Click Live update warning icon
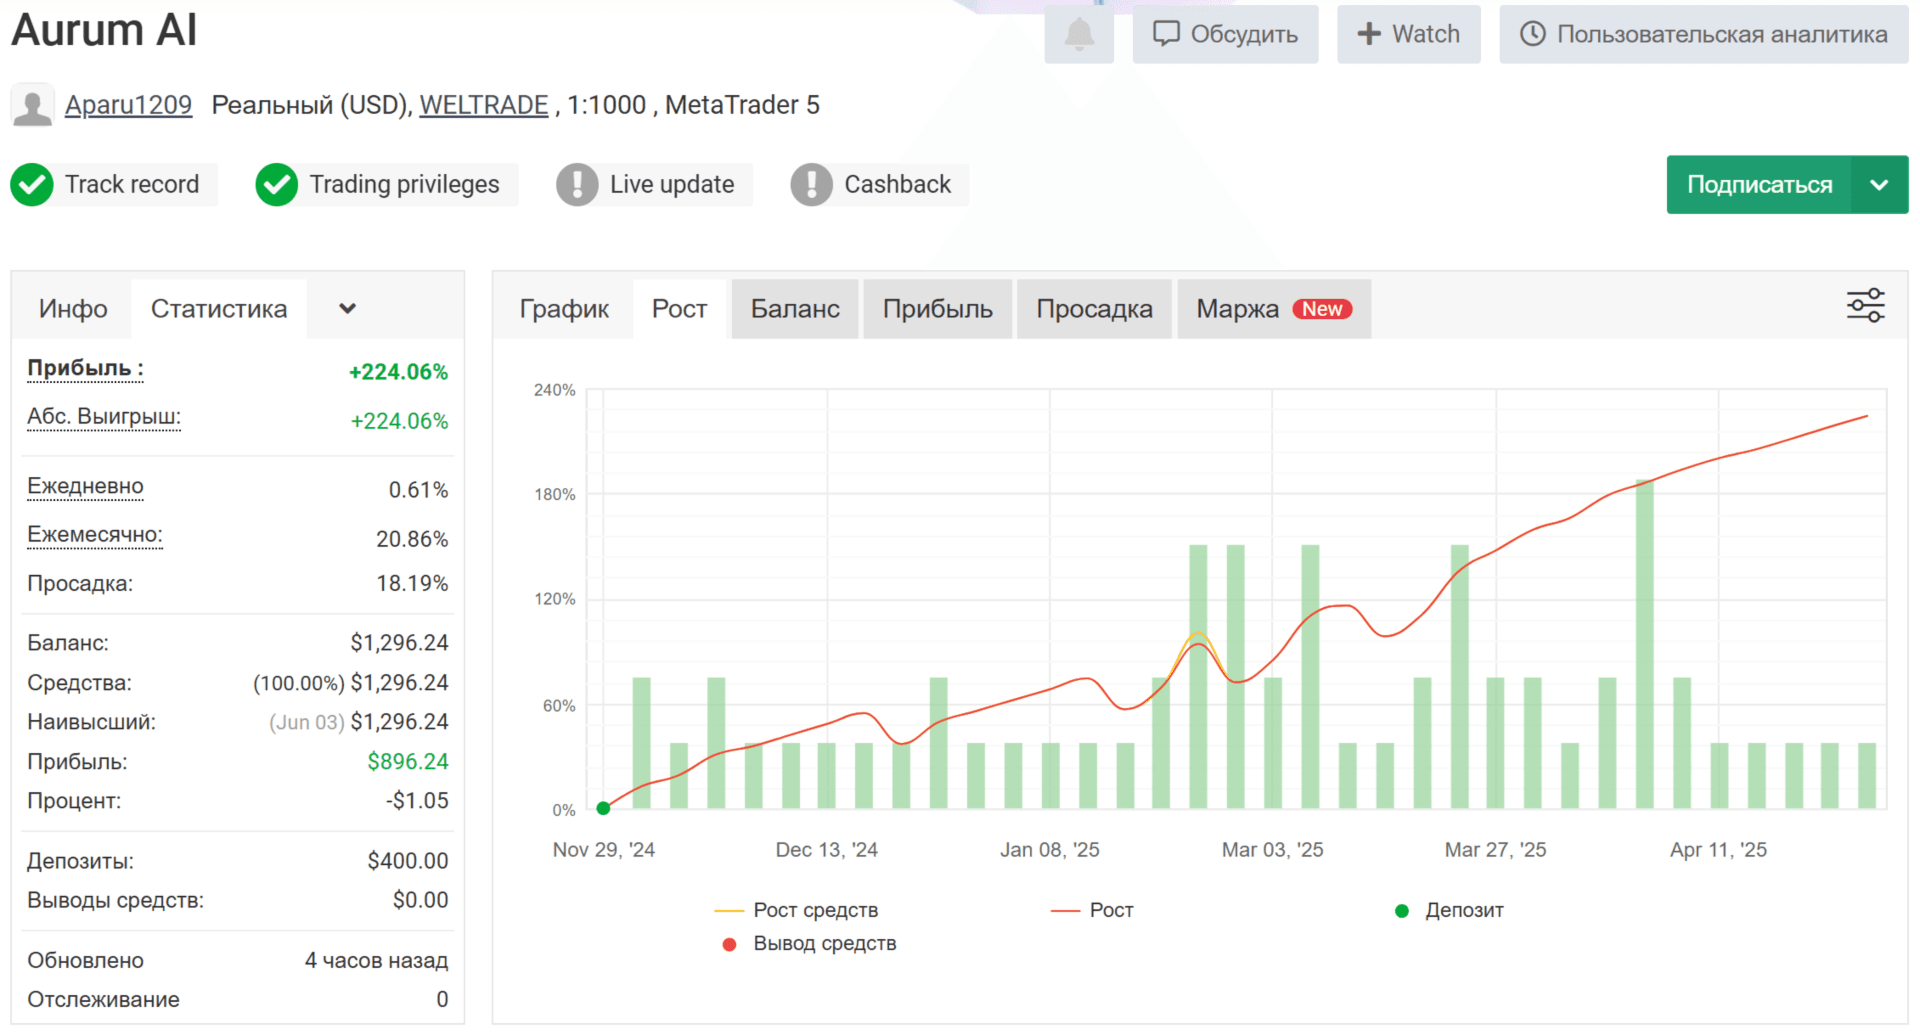The image size is (1920, 1035). 577,185
